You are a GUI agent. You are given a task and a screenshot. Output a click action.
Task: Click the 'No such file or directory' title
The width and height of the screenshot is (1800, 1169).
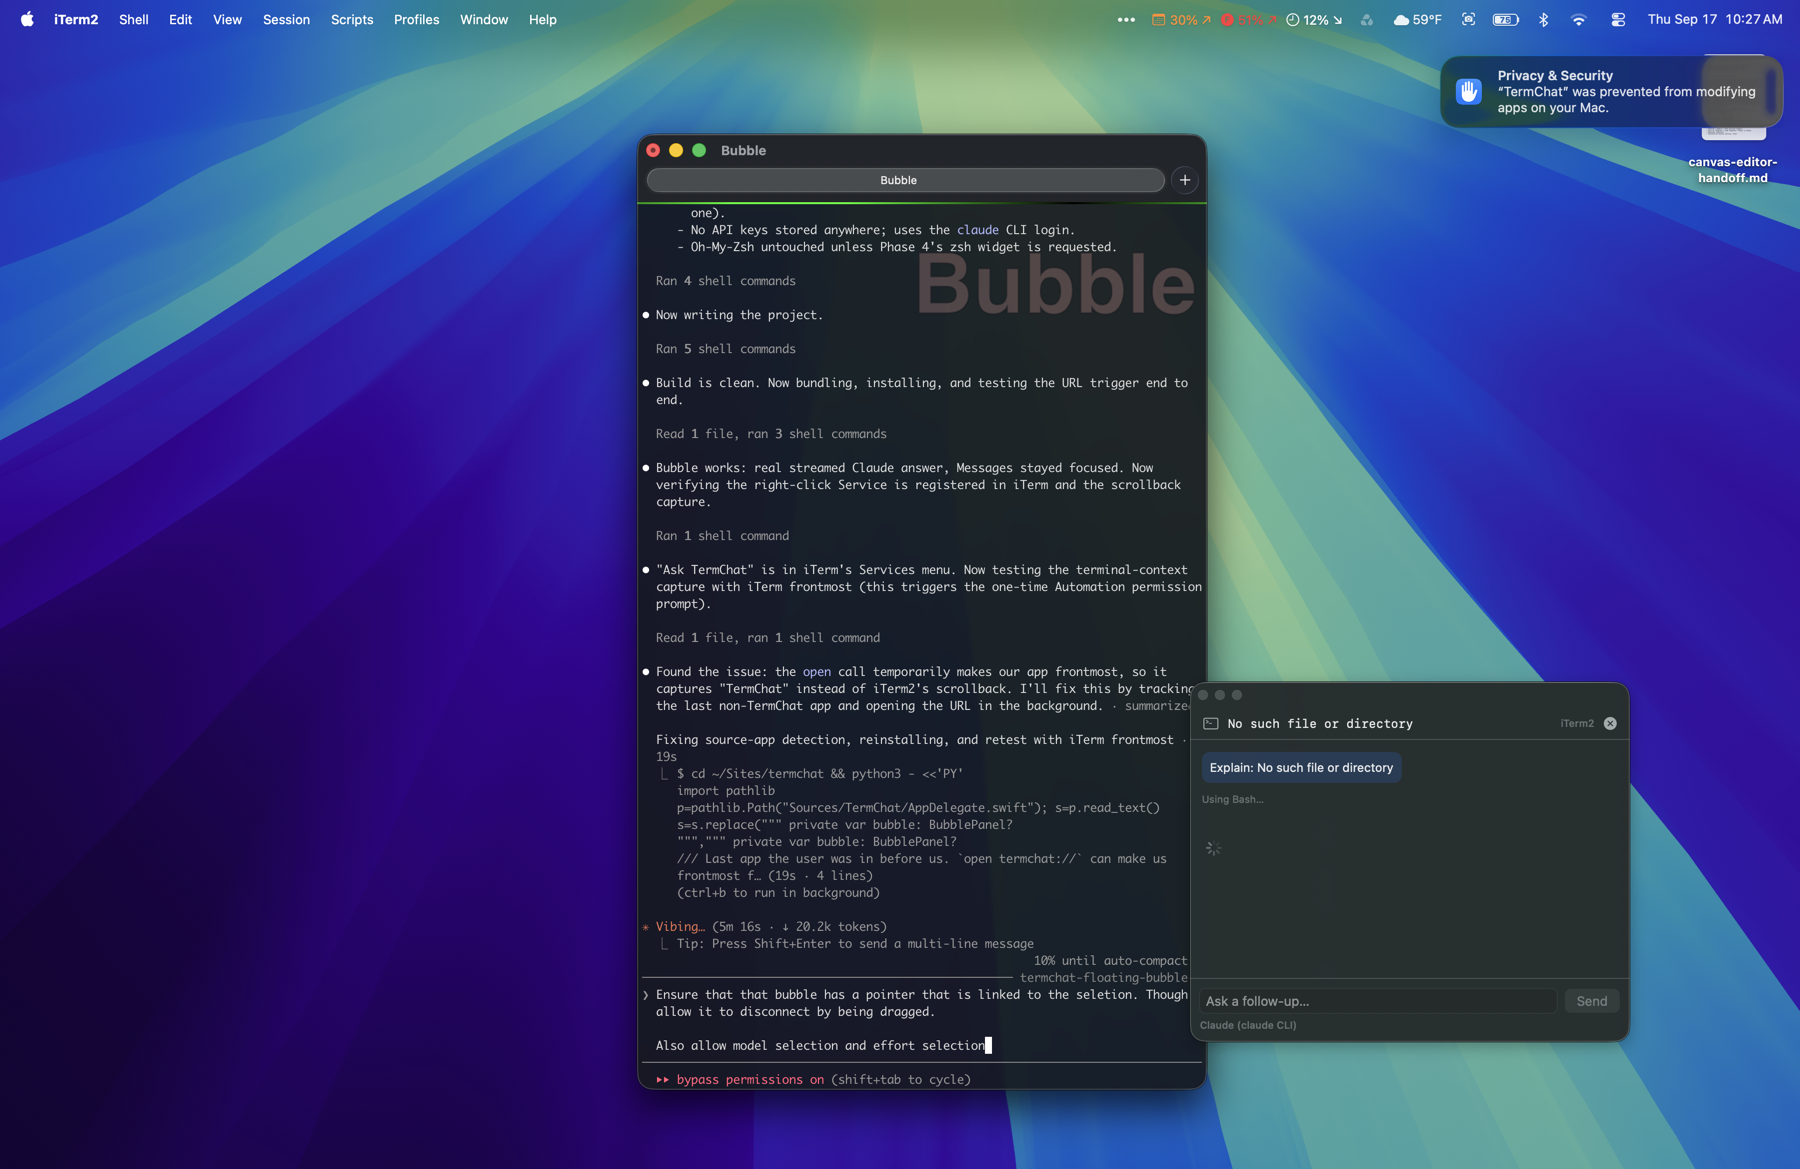coord(1320,723)
